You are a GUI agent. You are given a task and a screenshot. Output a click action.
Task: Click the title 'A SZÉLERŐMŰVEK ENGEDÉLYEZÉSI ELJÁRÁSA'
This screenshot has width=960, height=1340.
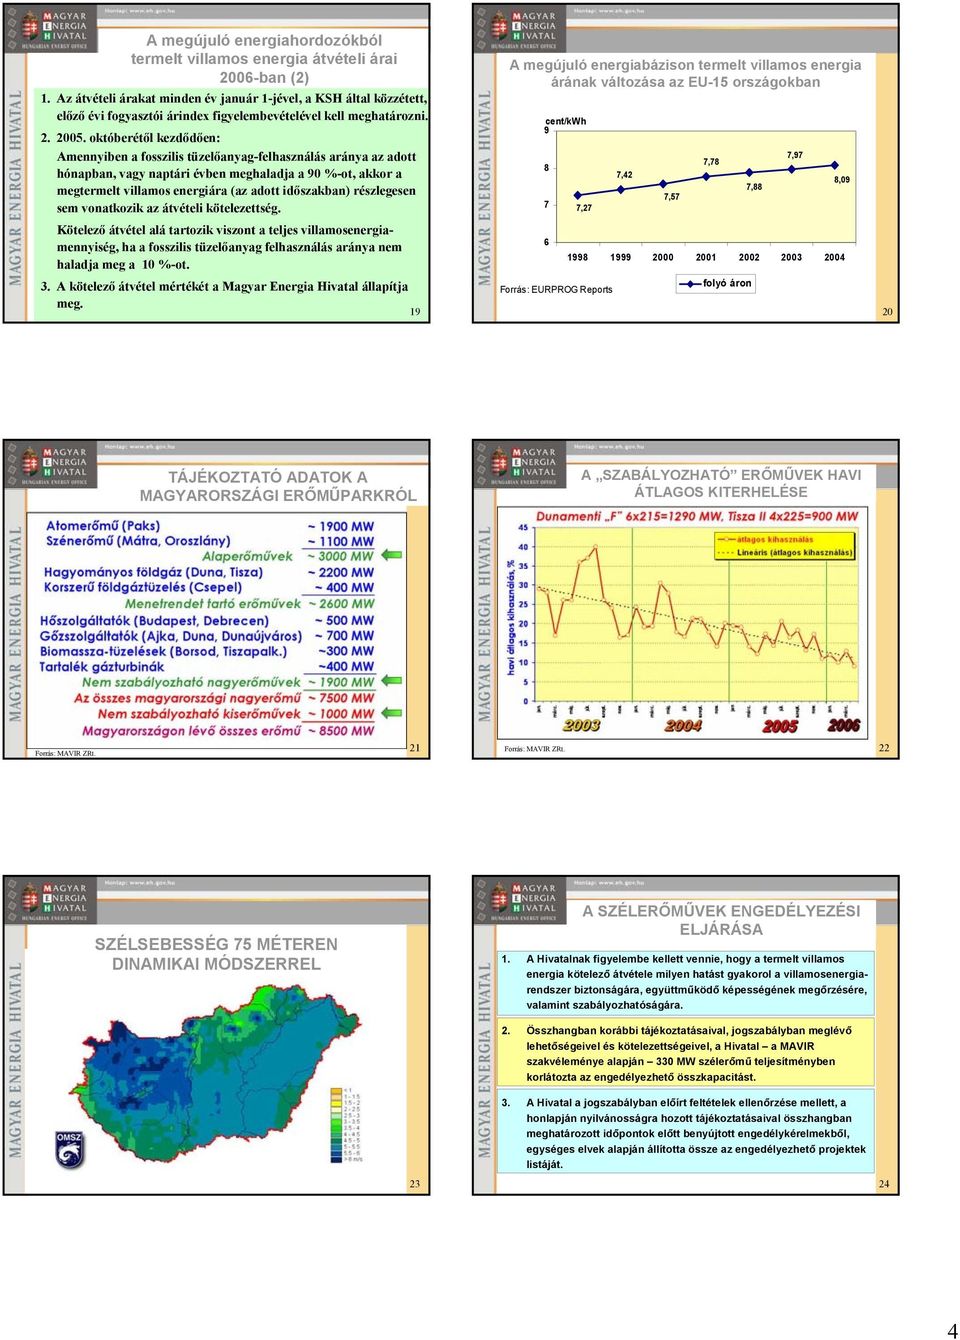[x=721, y=920]
